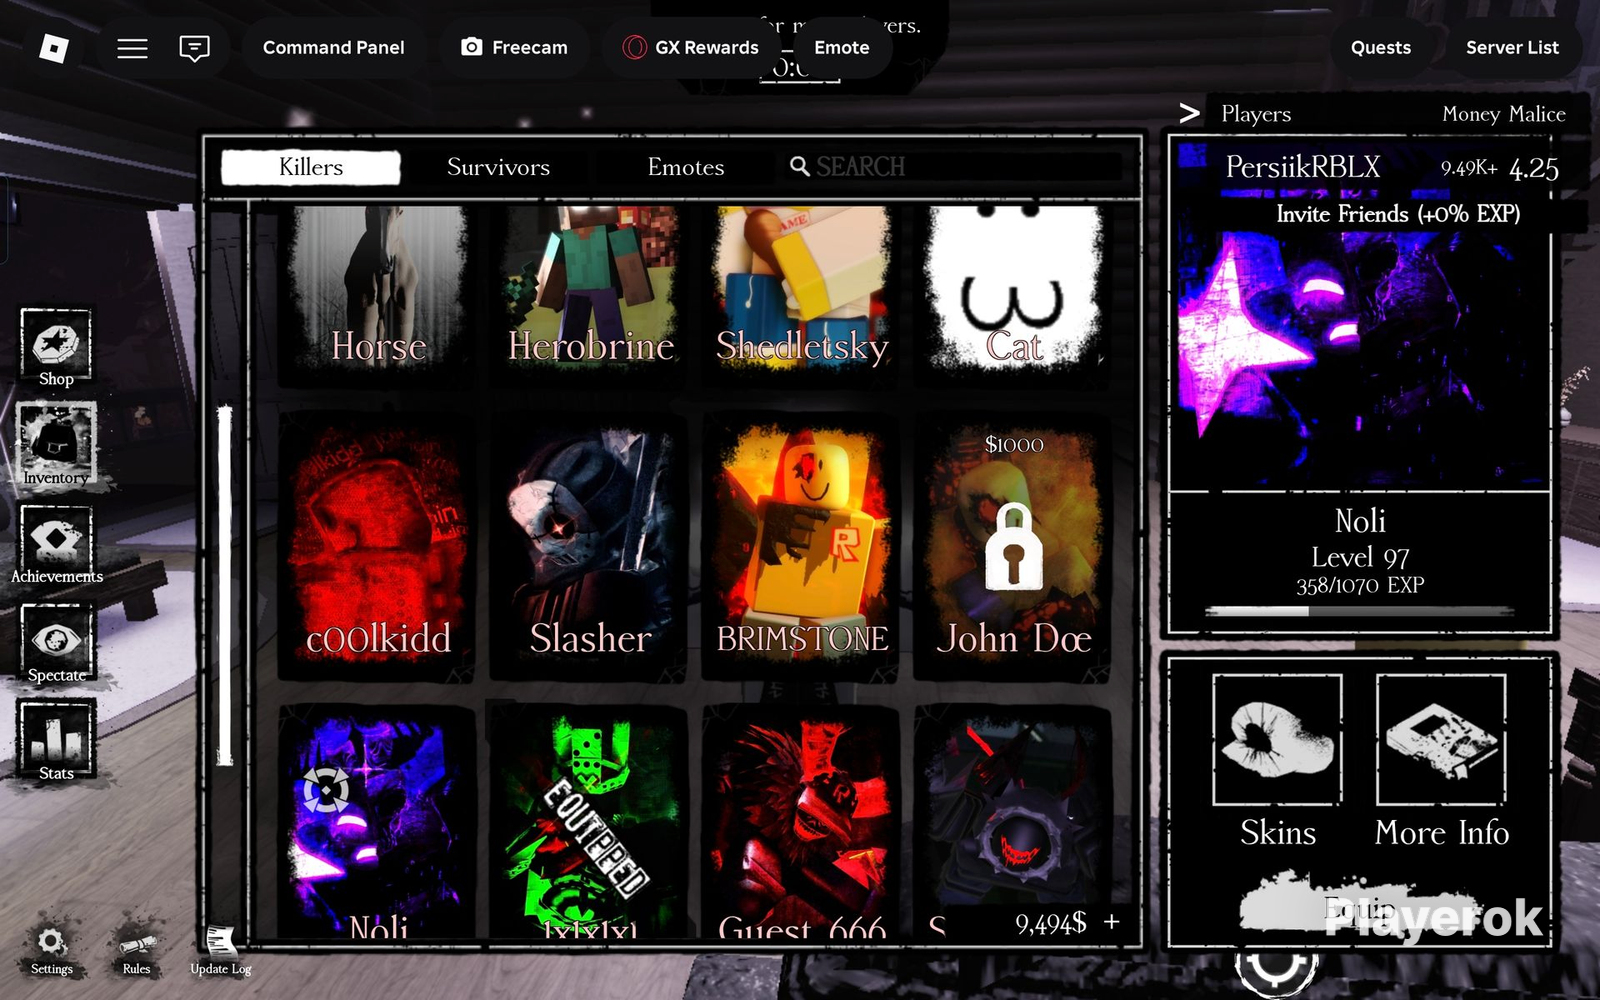This screenshot has width=1600, height=1000.
Task: Open the Shop sidebar icon
Action: pyautogui.click(x=56, y=347)
